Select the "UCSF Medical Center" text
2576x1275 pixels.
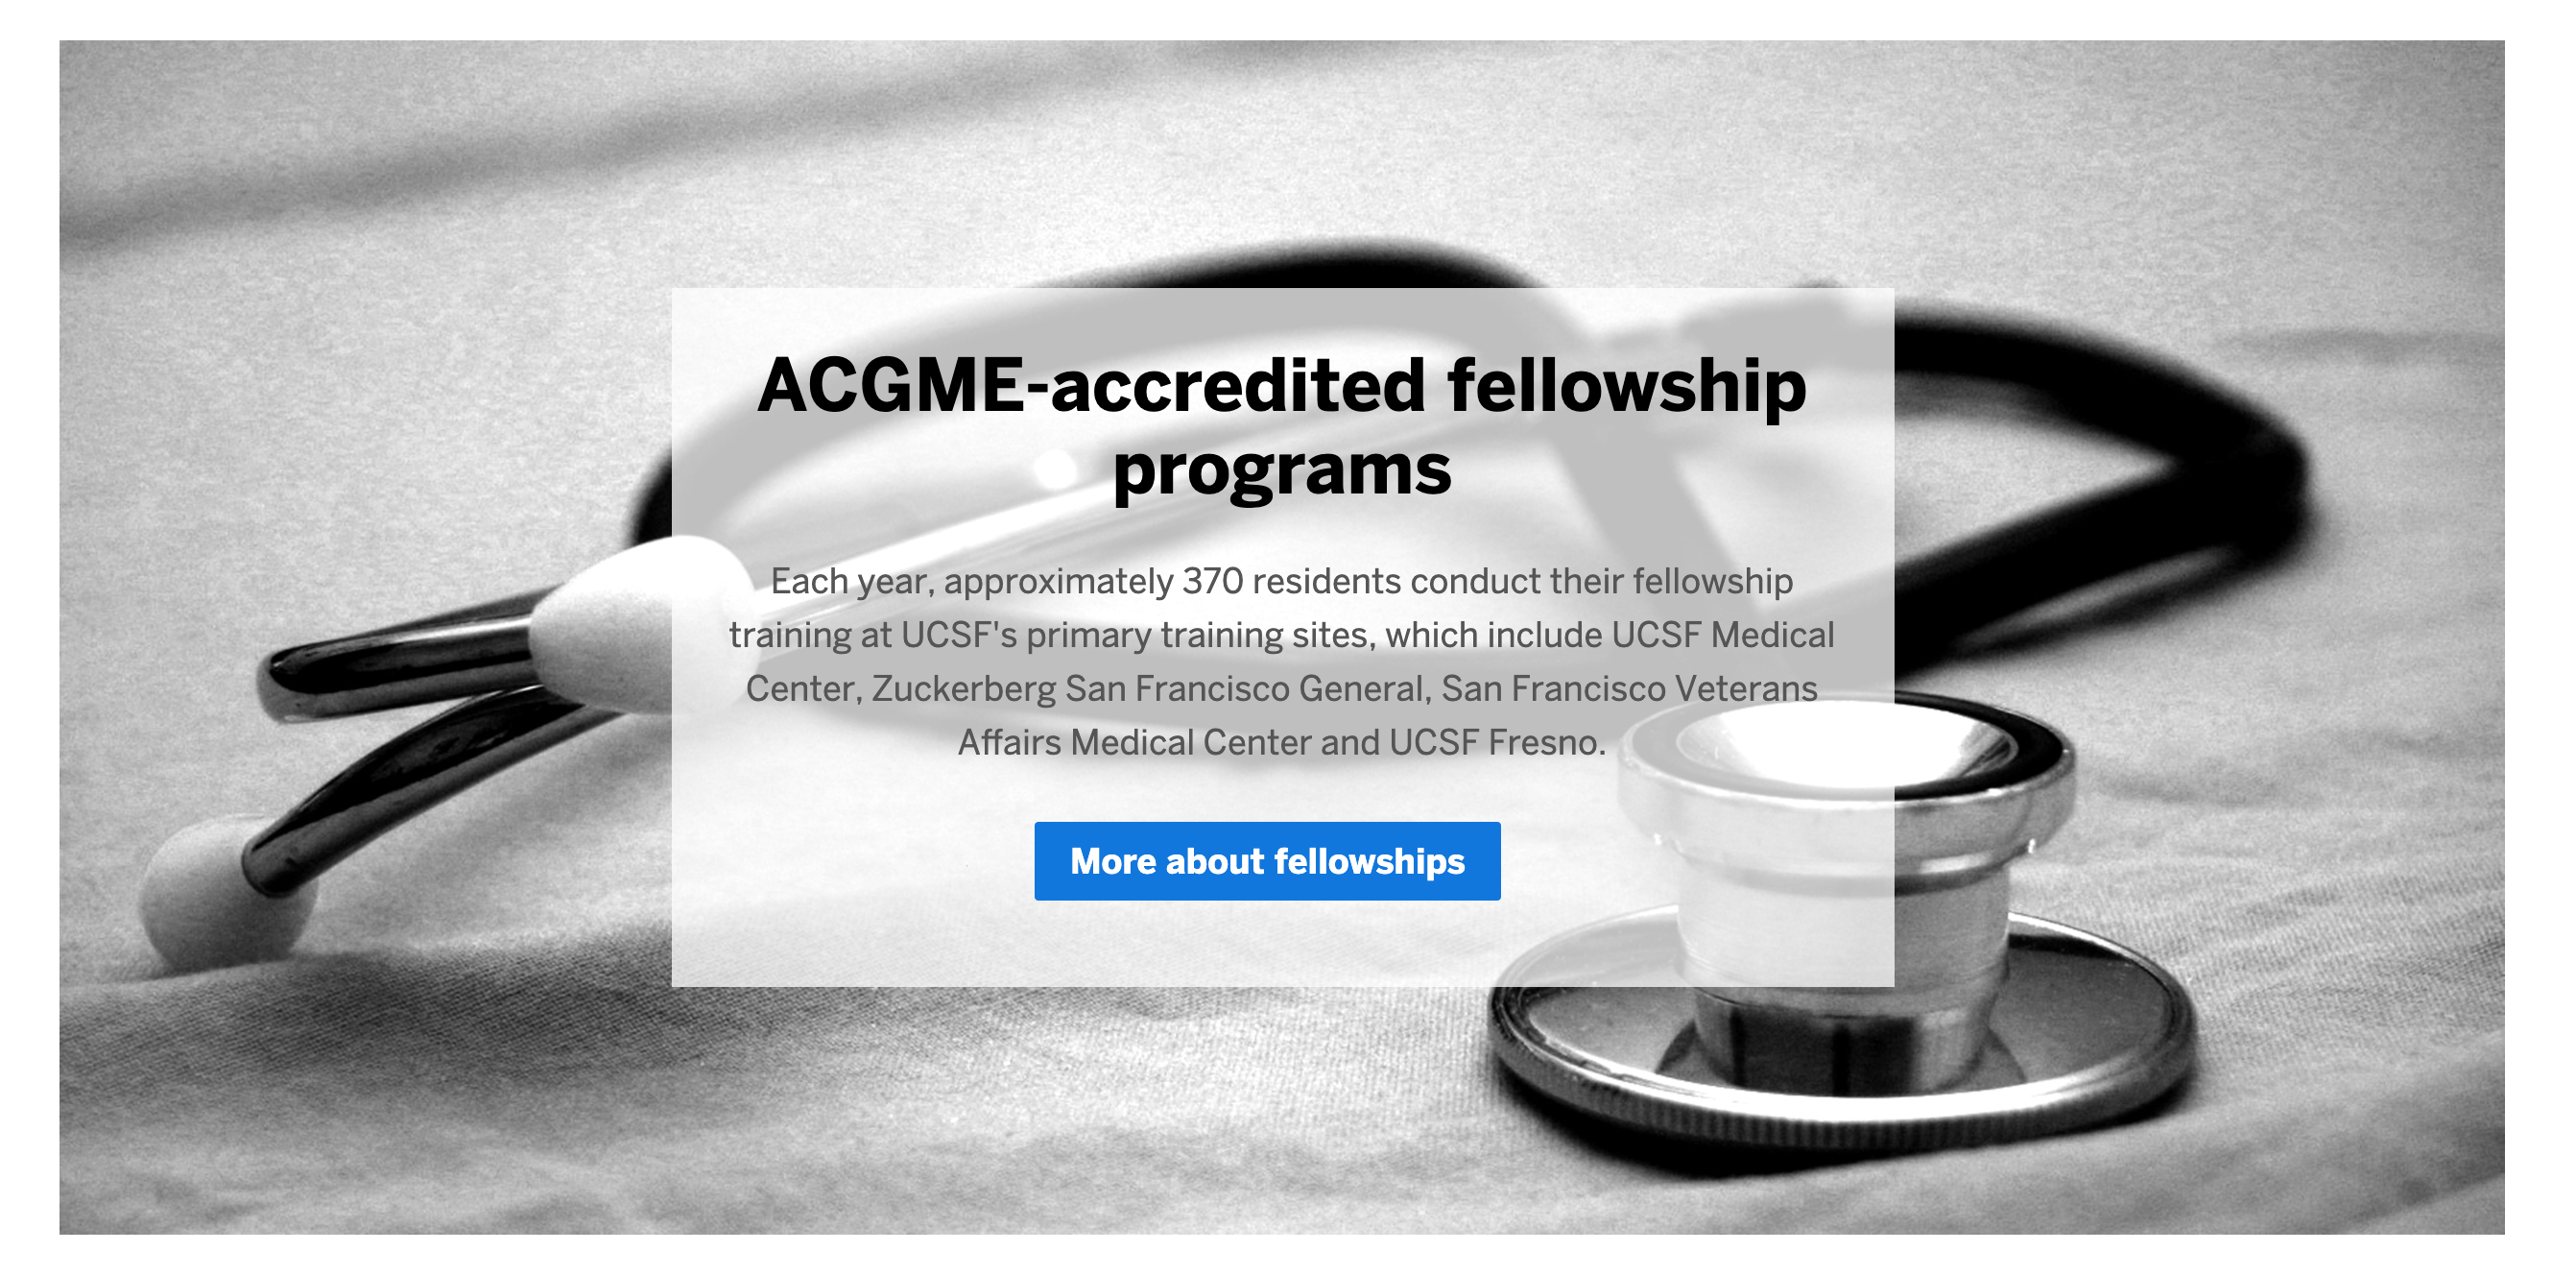point(1722,635)
